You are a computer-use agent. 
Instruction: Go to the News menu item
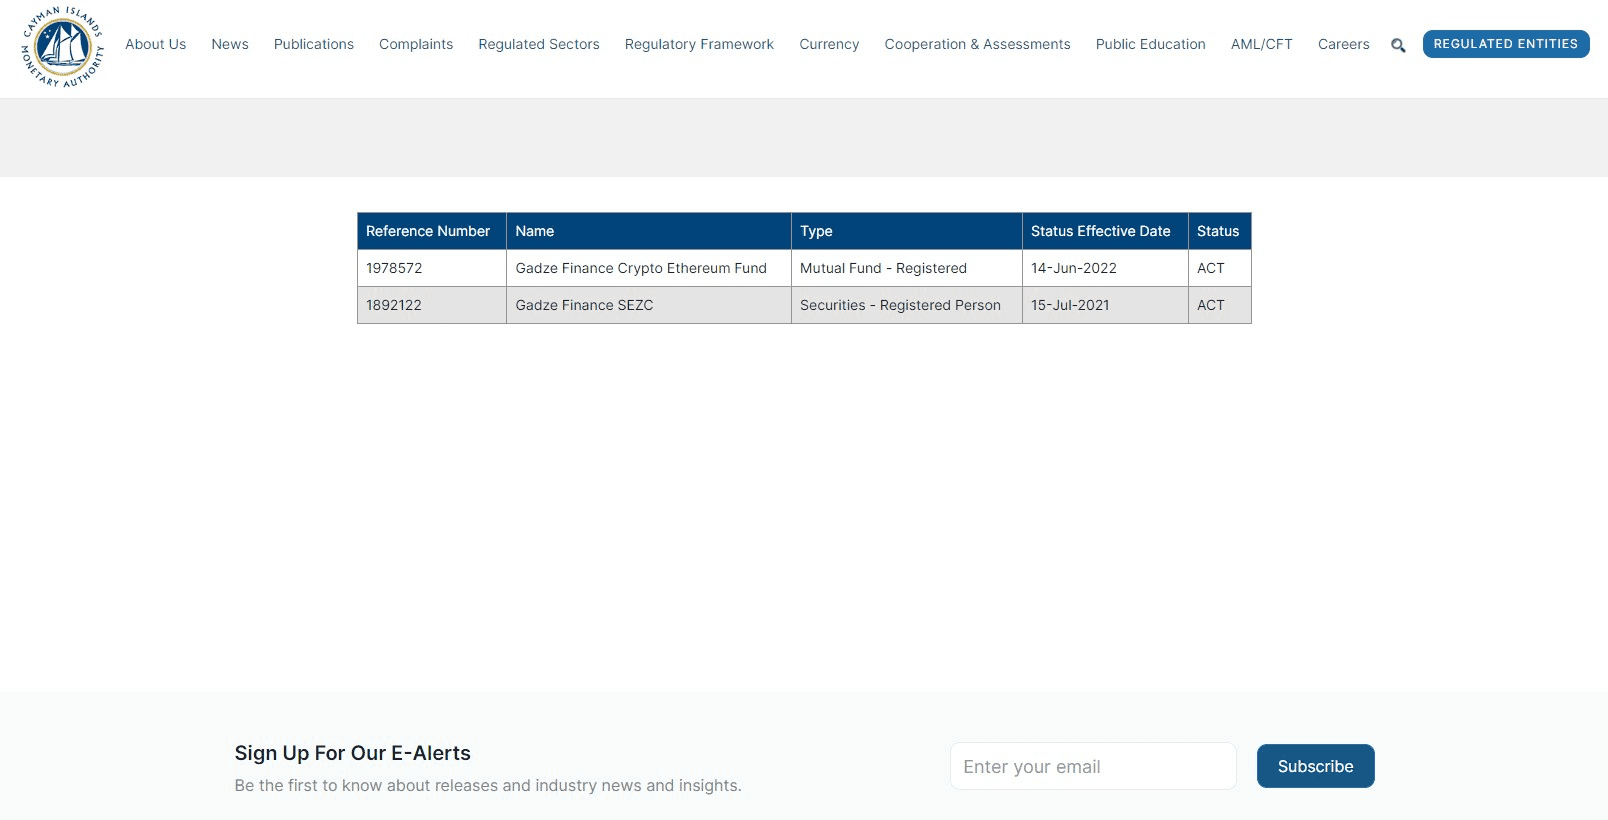(230, 44)
